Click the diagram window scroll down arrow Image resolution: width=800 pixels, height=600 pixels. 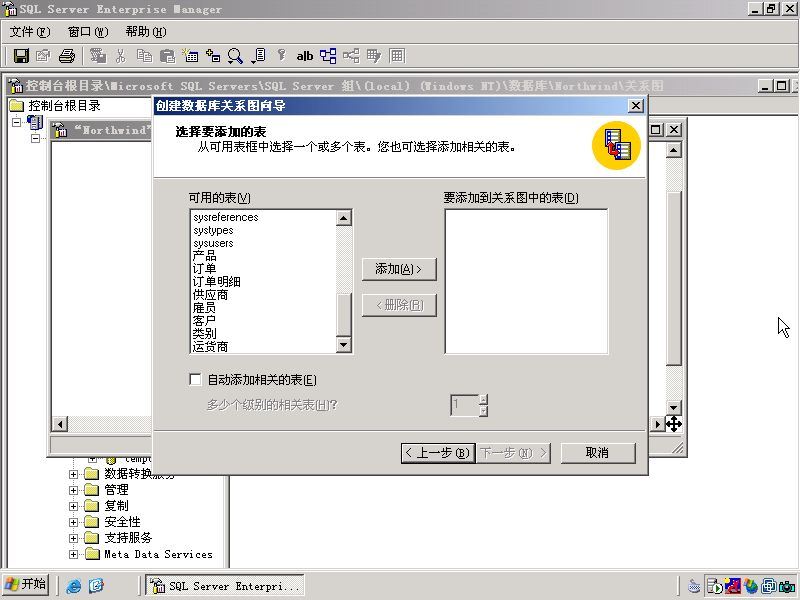pyautogui.click(x=673, y=407)
